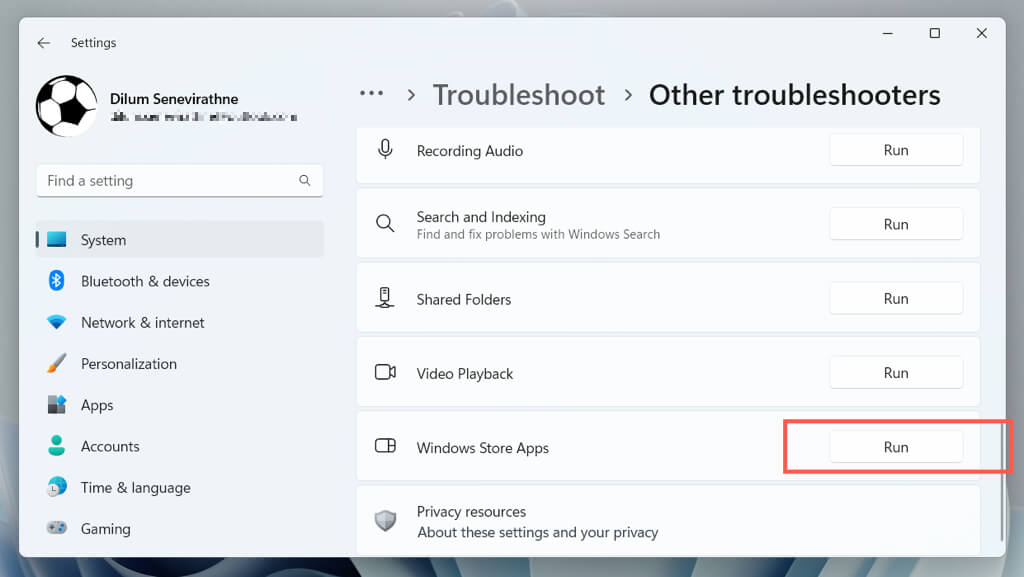Click the search magnifier icon
This screenshot has height=577, width=1024.
pos(304,181)
